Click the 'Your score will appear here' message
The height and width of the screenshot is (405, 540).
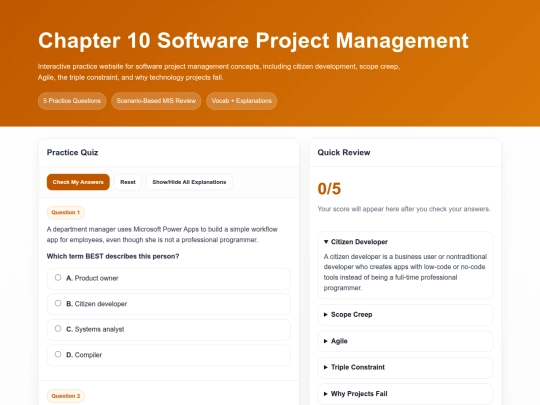404,209
